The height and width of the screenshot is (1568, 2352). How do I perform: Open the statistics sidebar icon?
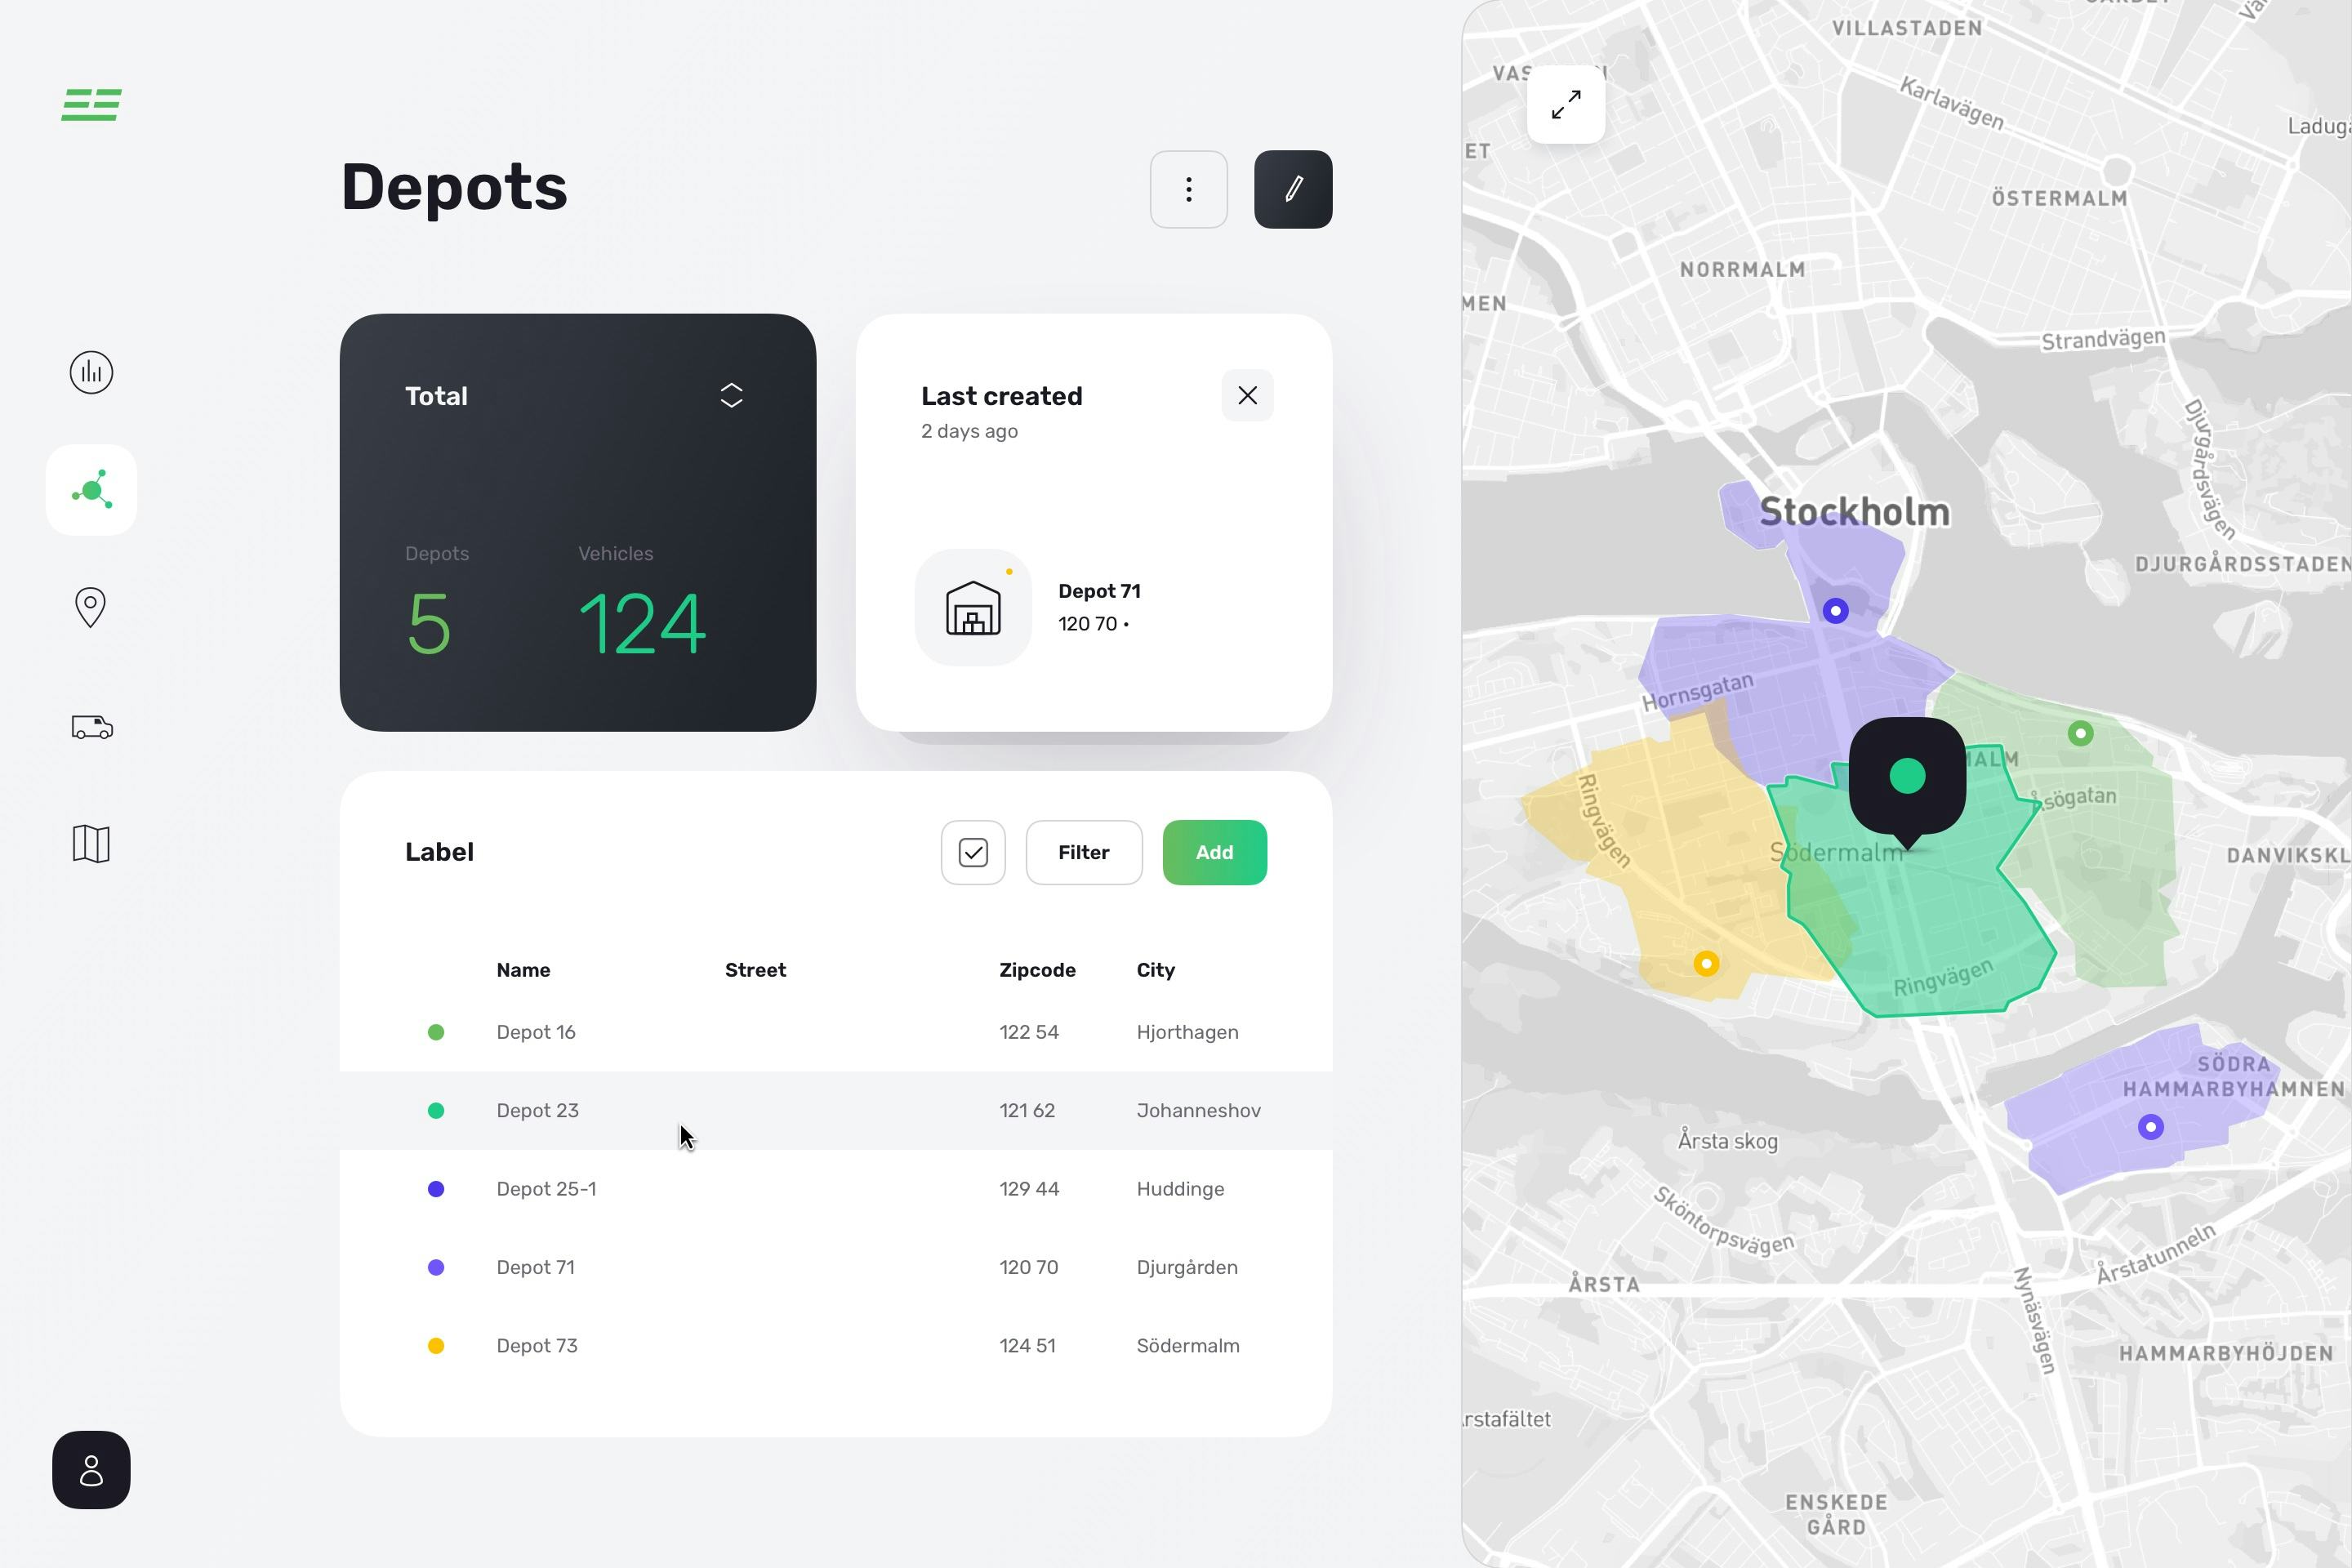[x=91, y=372]
